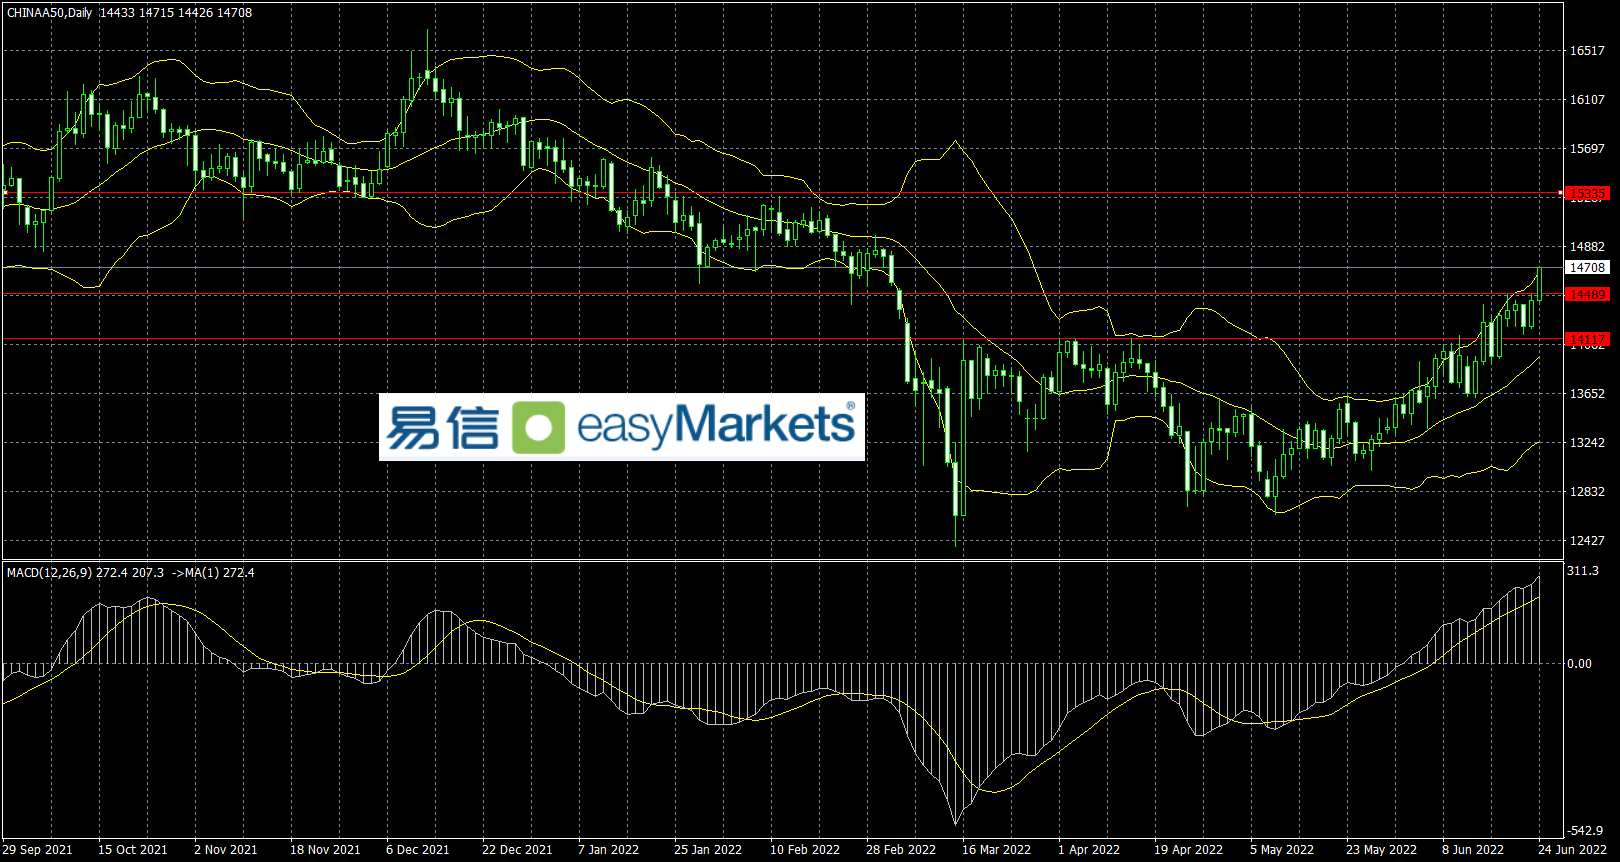Image resolution: width=1620 pixels, height=862 pixels.
Task: Click the 8 Jun 2022 date label
Action: [x=1473, y=850]
